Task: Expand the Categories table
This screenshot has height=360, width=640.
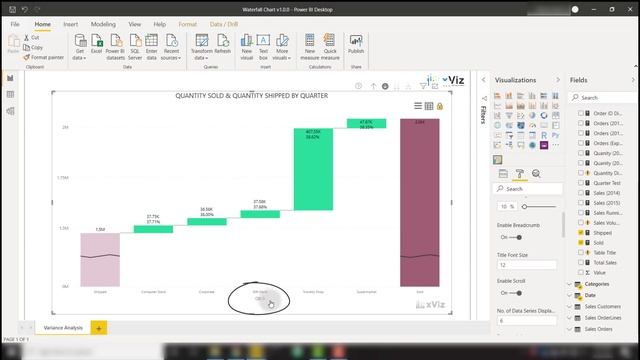Action: [x=569, y=284]
